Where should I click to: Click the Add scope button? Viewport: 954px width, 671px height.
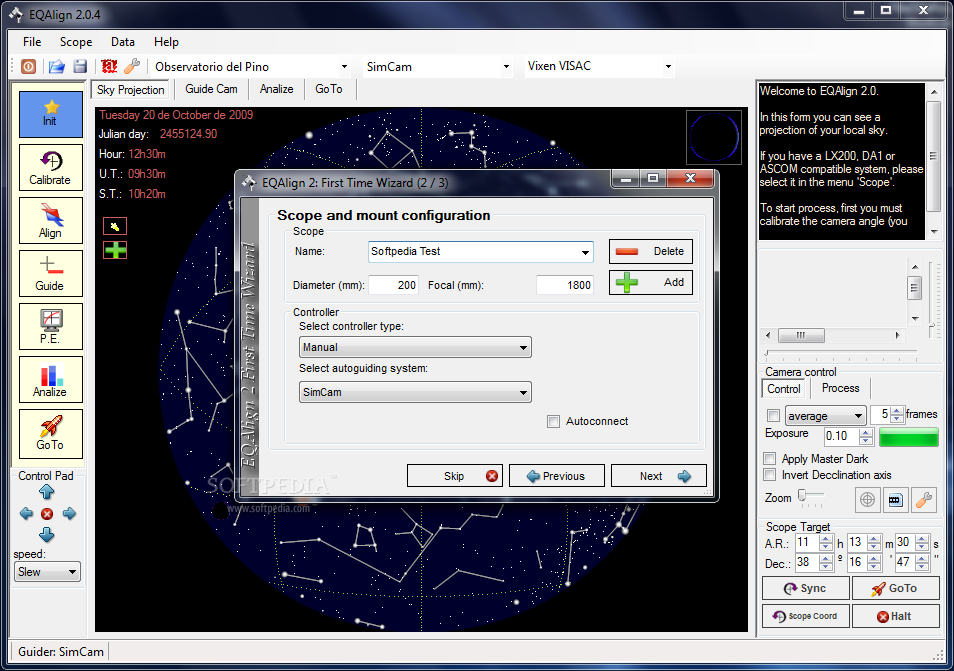[x=650, y=282]
